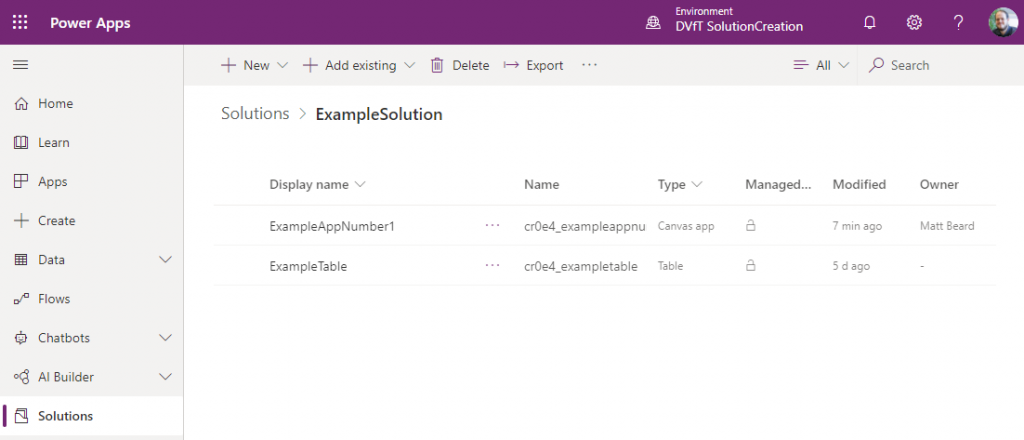This screenshot has height=440, width=1024.
Task: Click the Canvas app type cell
Action: click(x=686, y=227)
